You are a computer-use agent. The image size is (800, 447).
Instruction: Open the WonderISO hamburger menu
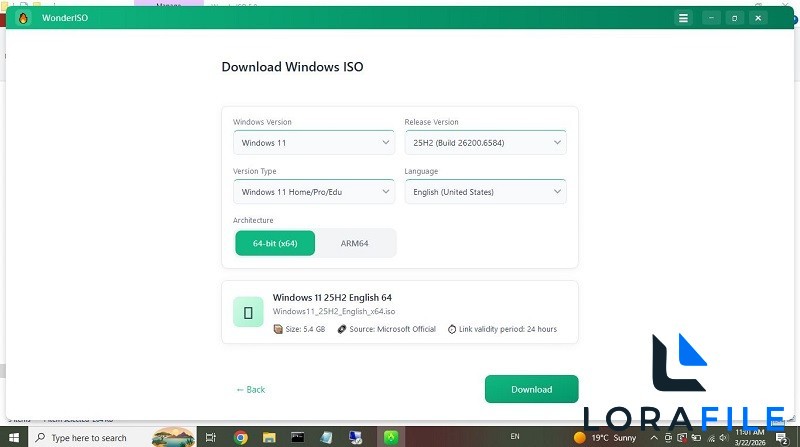click(683, 18)
